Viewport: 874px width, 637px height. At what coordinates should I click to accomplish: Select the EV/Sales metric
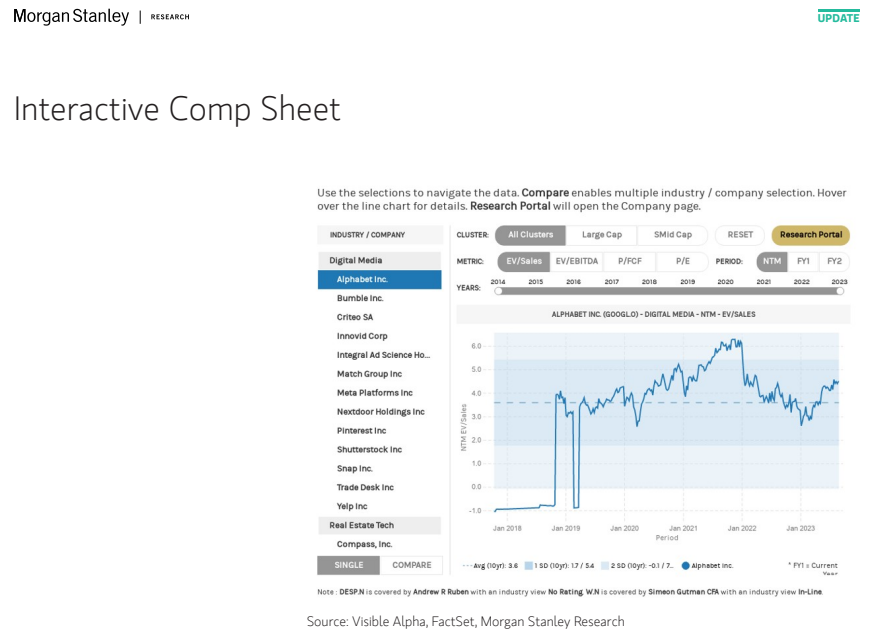click(x=524, y=261)
